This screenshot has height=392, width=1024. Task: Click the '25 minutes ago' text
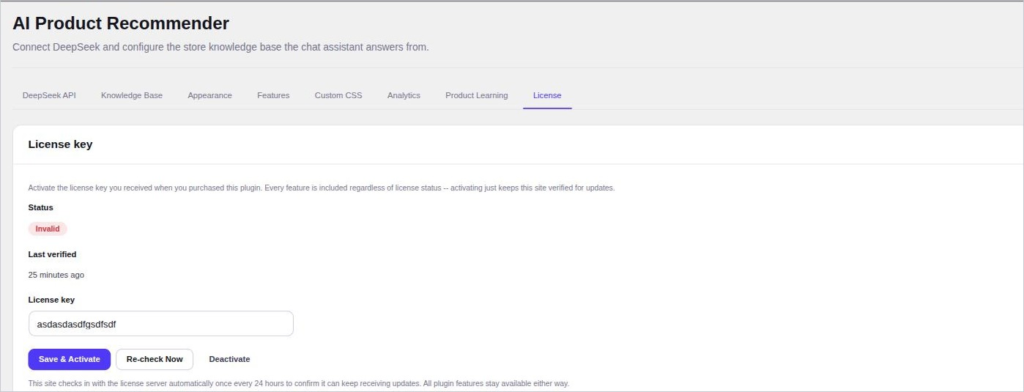pos(56,275)
